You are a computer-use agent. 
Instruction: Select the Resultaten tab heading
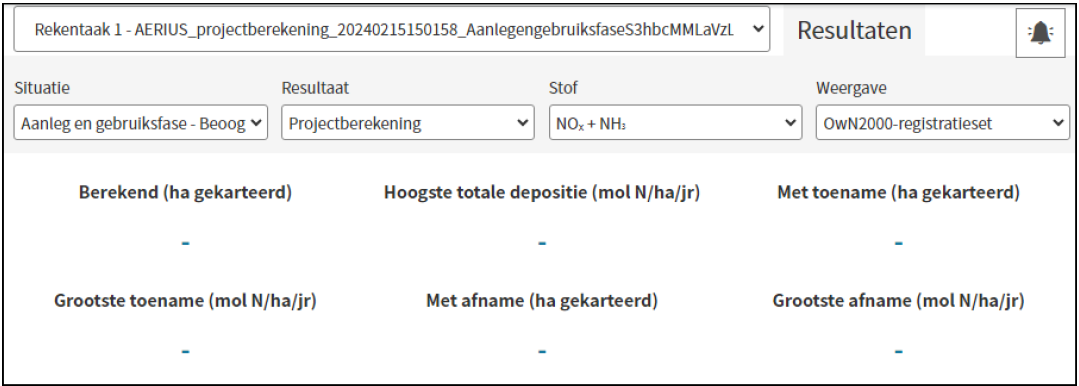pos(855,30)
